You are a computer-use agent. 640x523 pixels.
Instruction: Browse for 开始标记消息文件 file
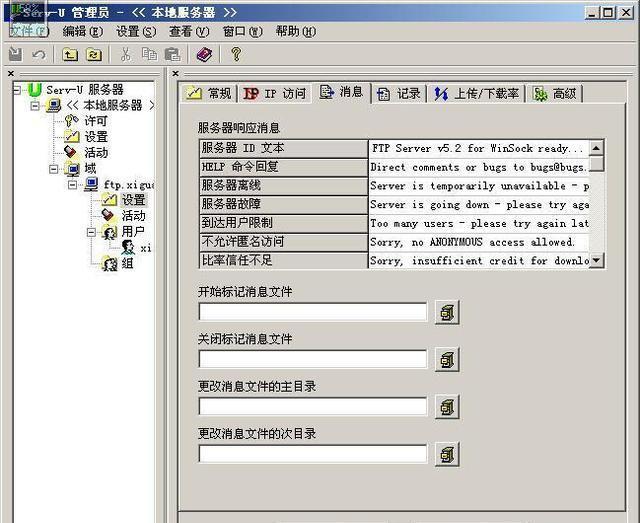[x=447, y=312]
